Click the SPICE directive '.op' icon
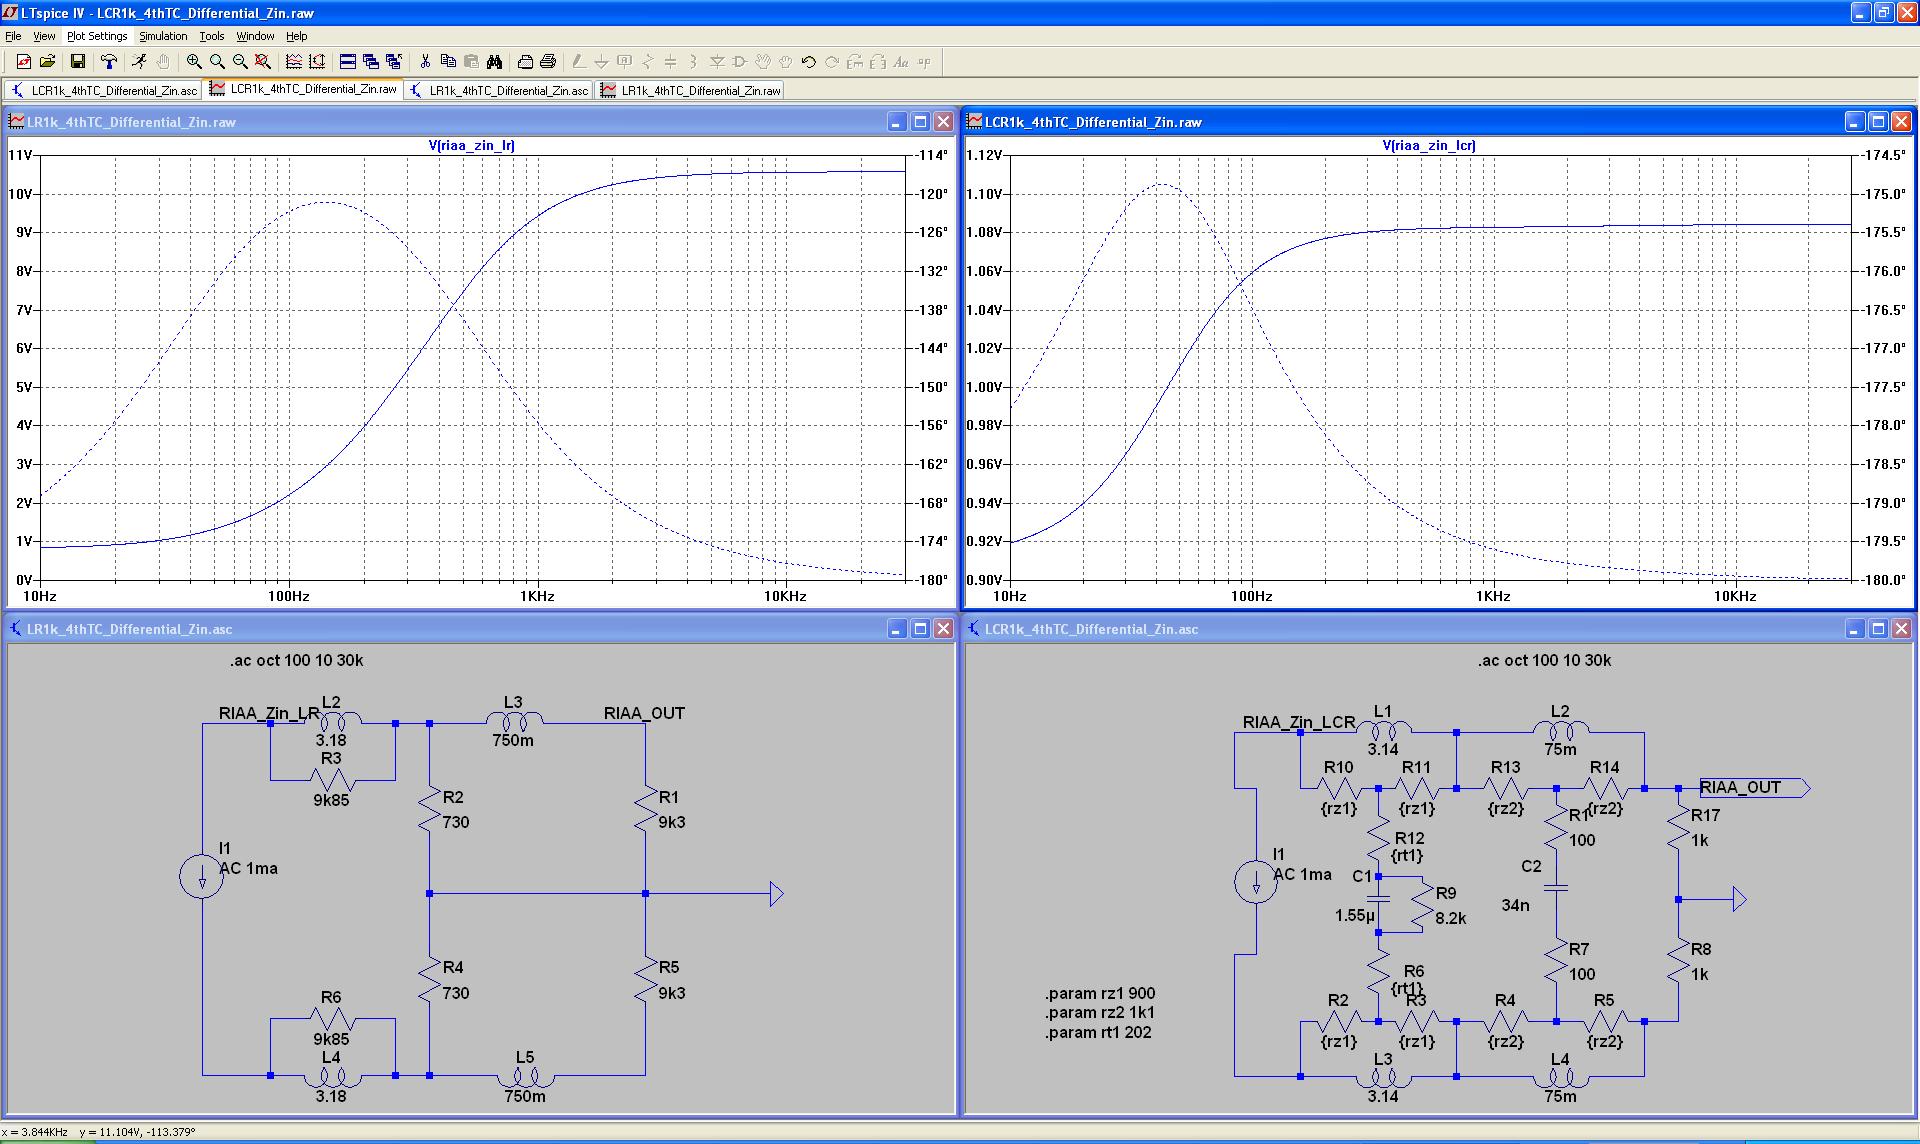1920x1144 pixels. (x=924, y=62)
